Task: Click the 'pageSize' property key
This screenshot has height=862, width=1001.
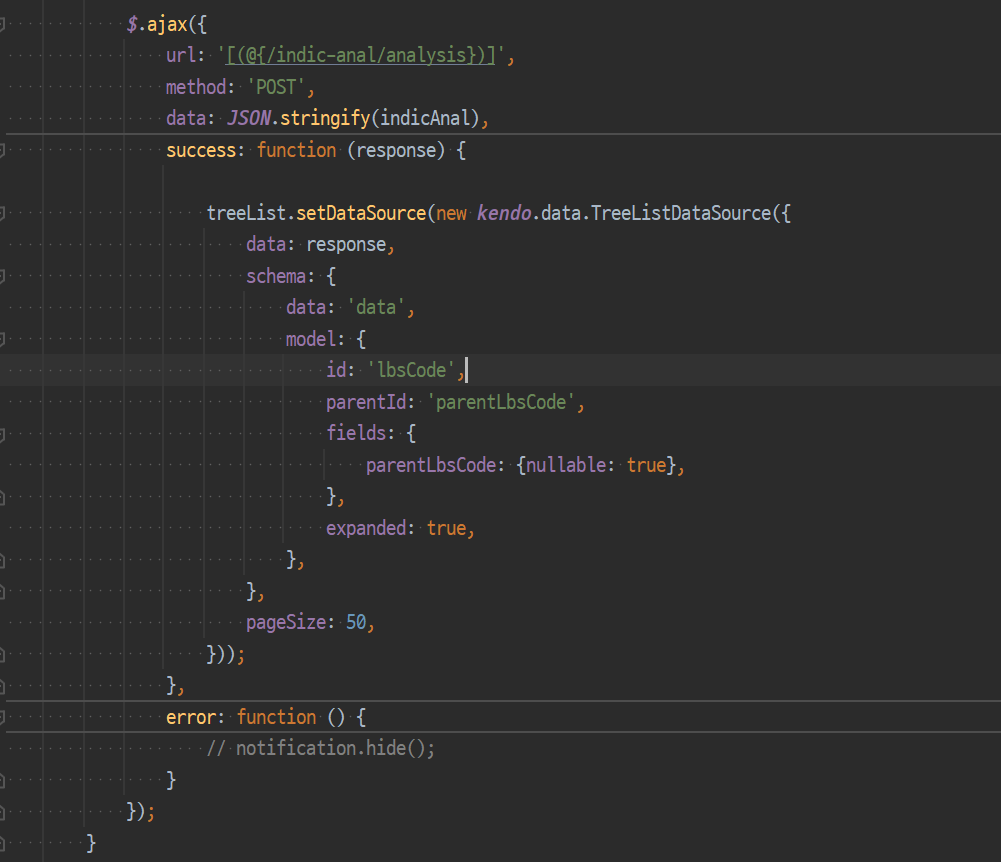Action: 286,623
